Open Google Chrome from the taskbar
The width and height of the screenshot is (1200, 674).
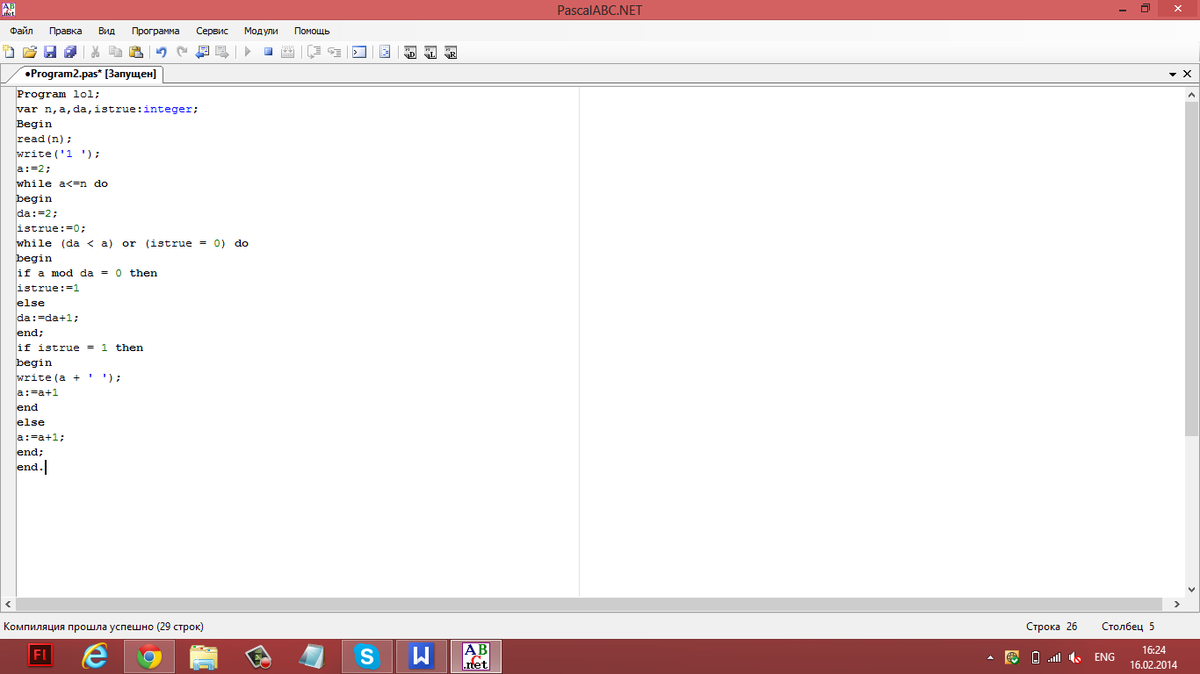149,657
